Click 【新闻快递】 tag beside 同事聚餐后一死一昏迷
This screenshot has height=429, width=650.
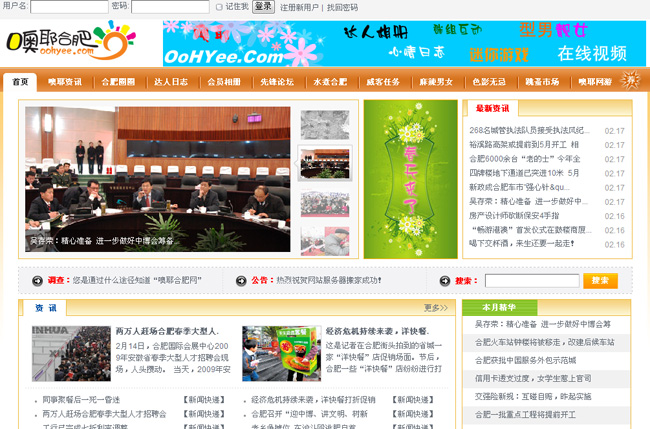tap(204, 400)
